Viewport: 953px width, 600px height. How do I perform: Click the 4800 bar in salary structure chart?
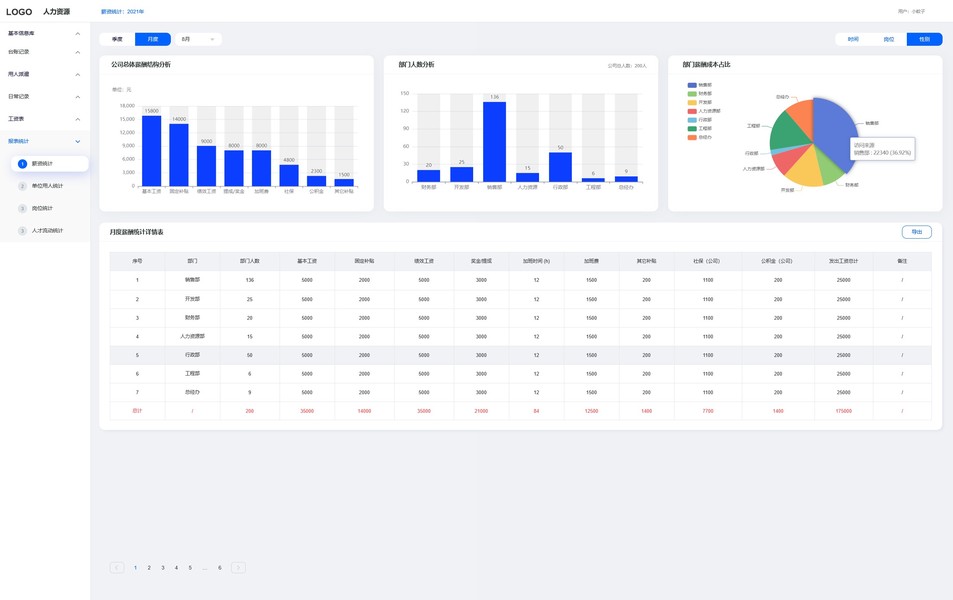point(289,175)
